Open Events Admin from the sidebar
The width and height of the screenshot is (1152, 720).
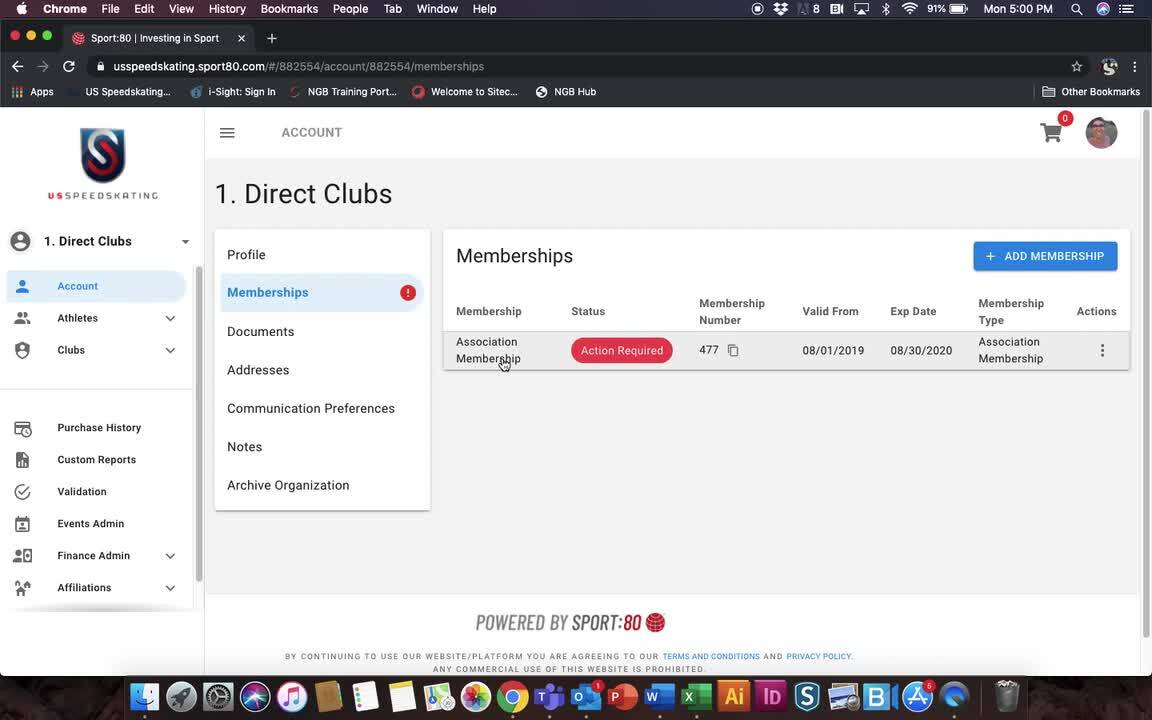[x=90, y=523]
